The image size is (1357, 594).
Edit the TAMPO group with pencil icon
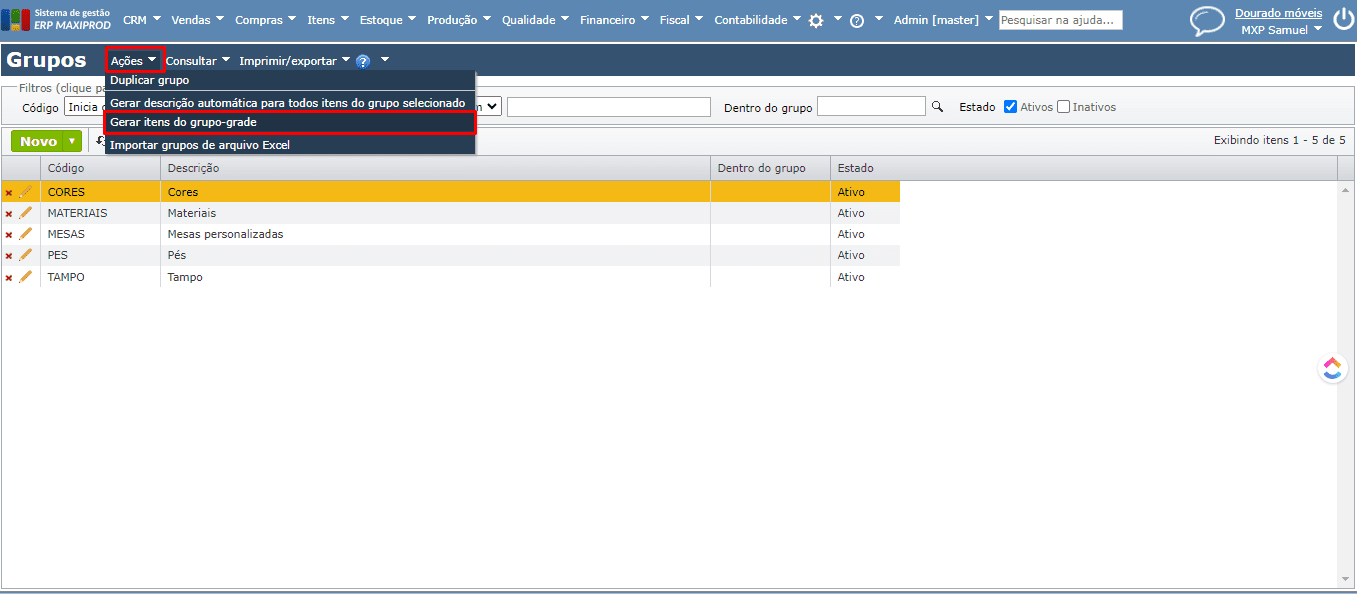pos(26,277)
